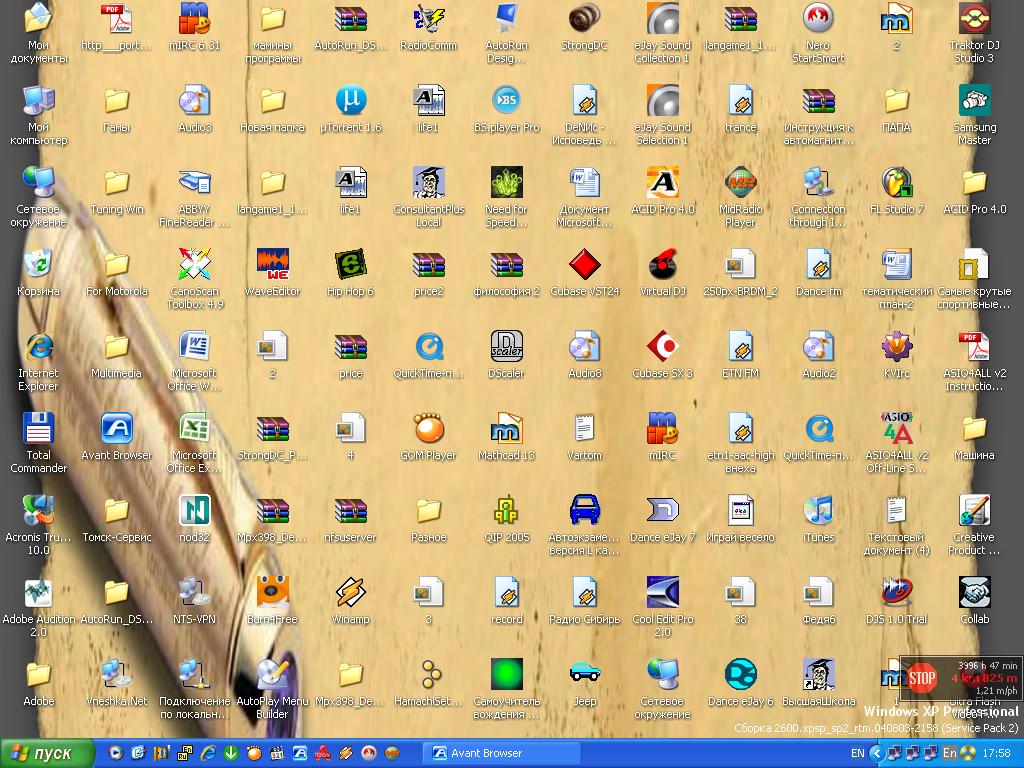
Task: Launch StrongDC shortcut icon
Action: 584,20
